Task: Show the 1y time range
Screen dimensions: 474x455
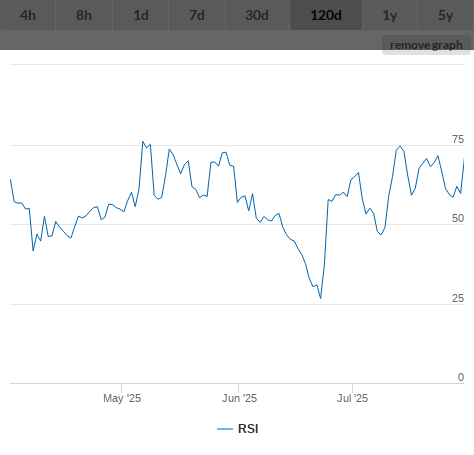Action: pos(390,15)
